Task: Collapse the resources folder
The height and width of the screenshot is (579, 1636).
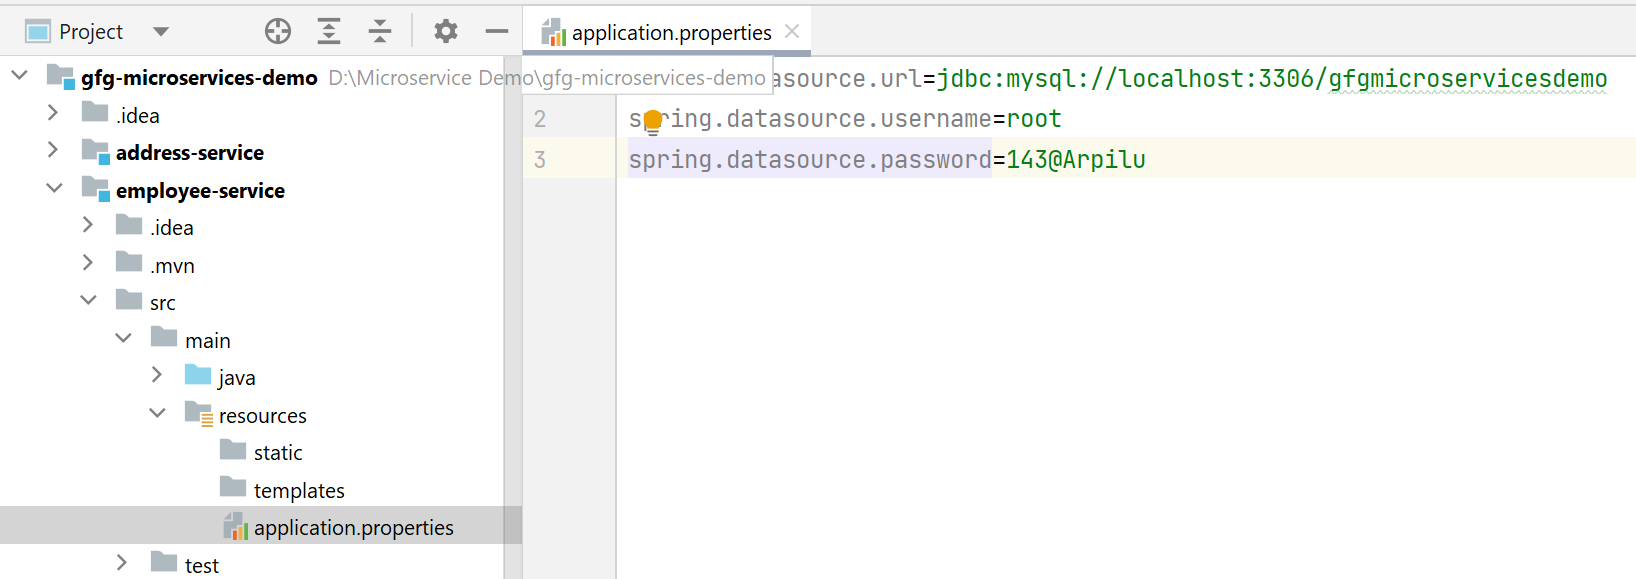Action: coord(157,413)
